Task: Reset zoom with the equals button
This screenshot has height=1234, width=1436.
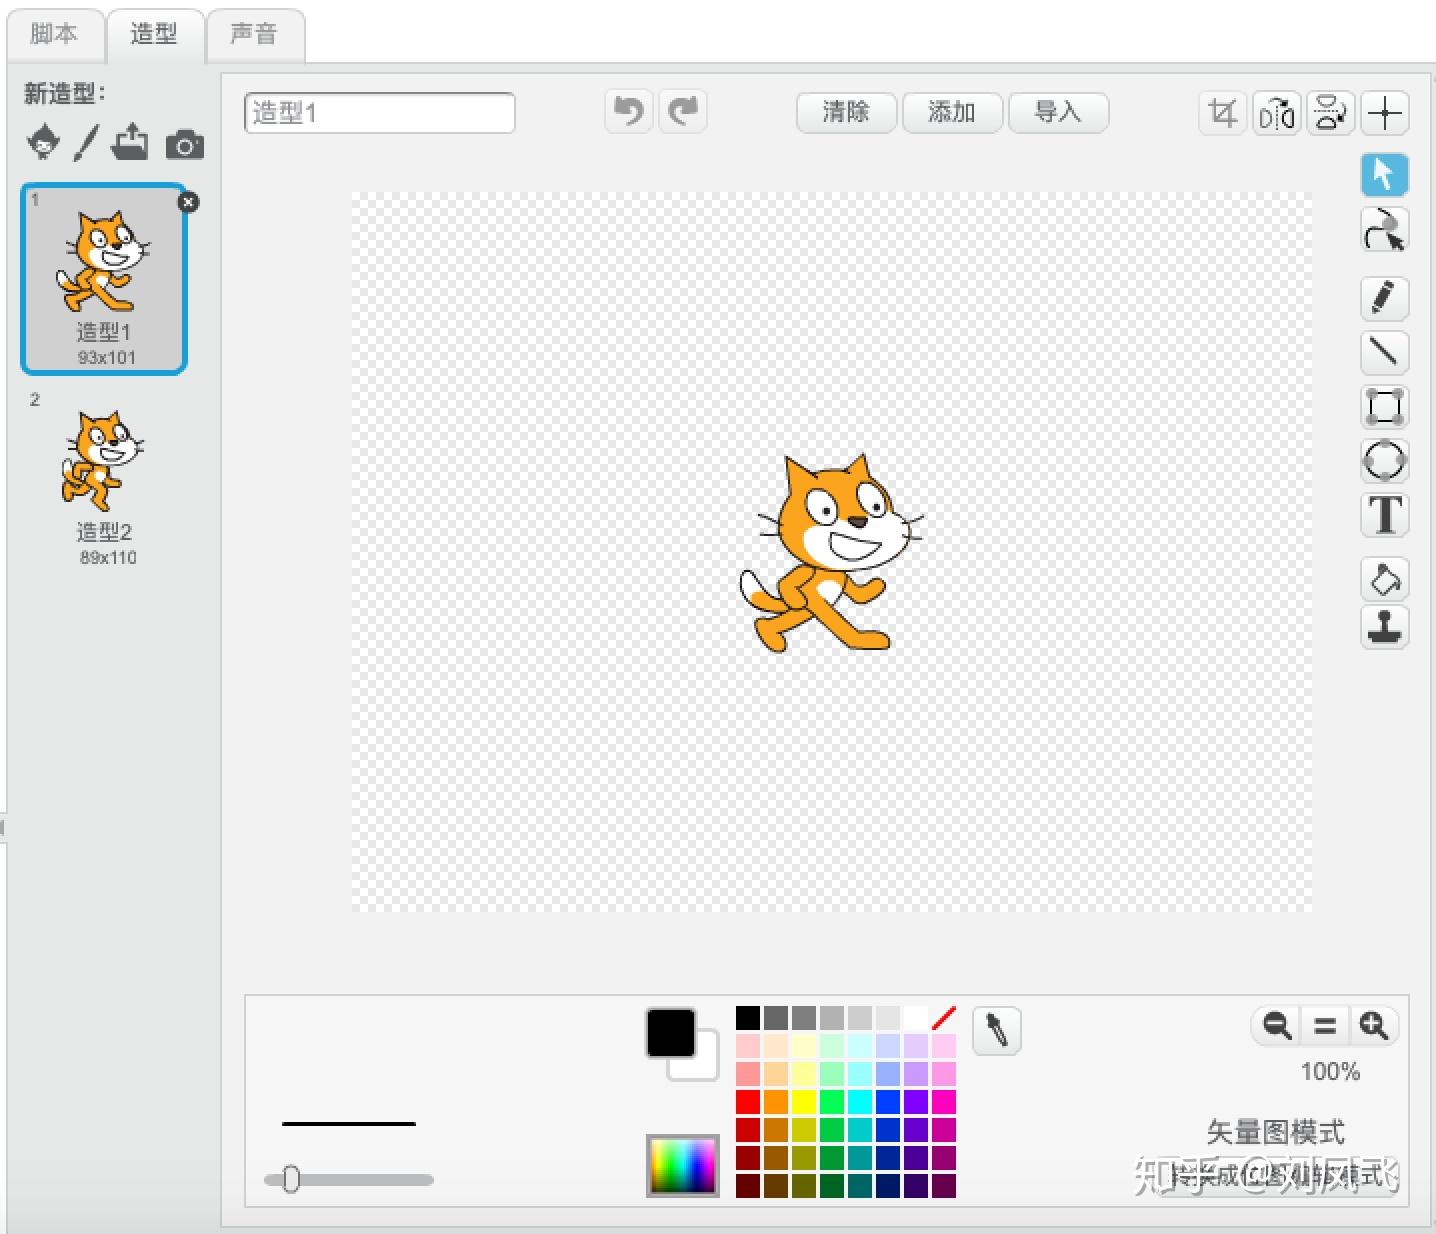Action: pos(1325,1026)
